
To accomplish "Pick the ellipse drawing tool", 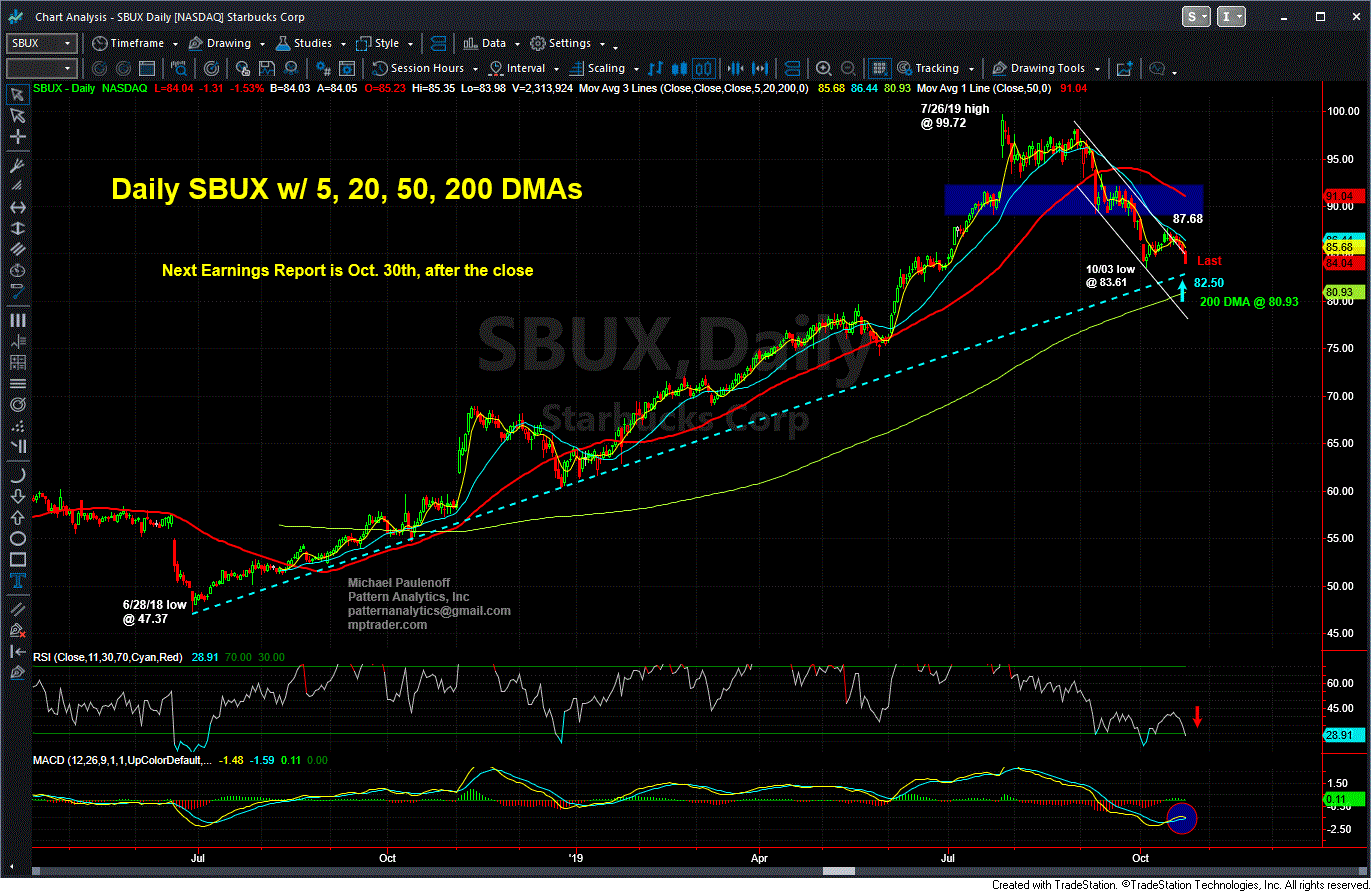I will click(17, 539).
